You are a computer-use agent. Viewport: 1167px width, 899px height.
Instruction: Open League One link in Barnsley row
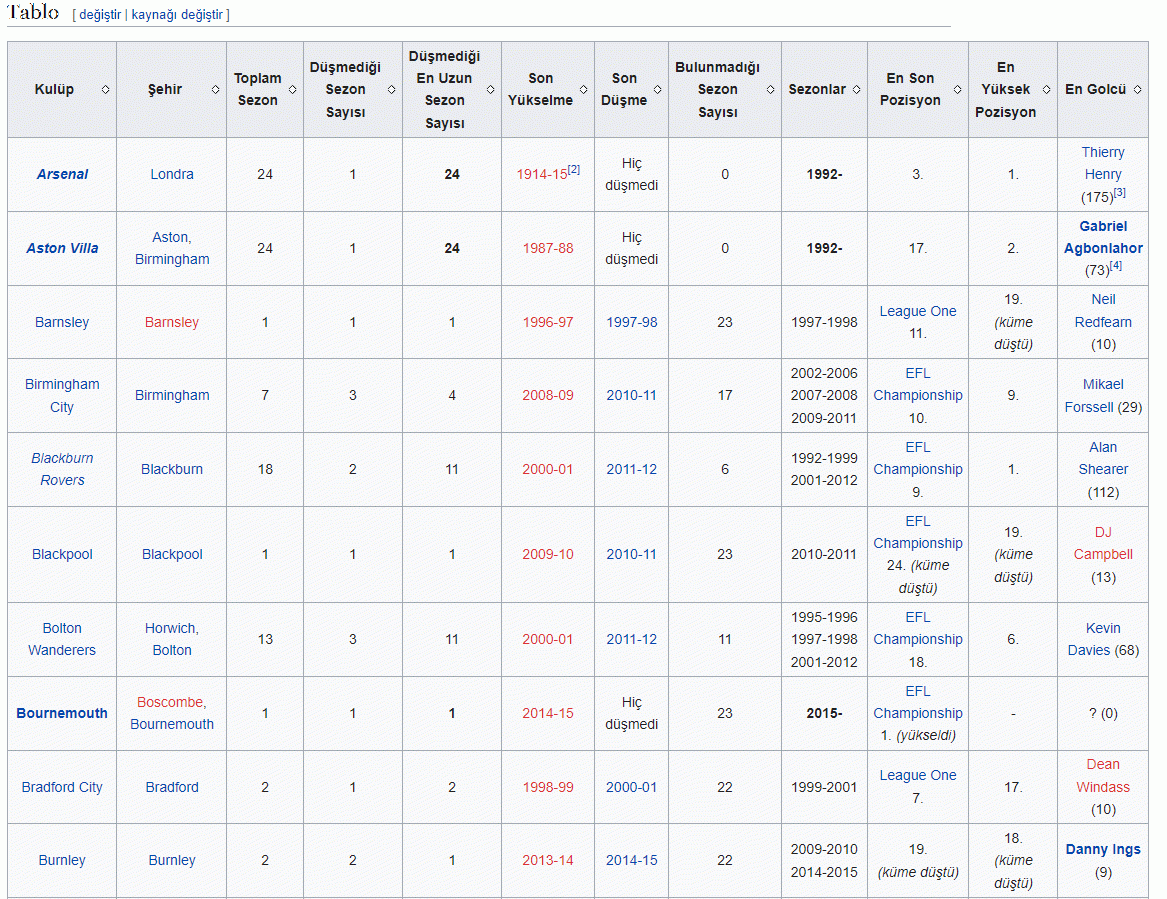click(x=917, y=311)
